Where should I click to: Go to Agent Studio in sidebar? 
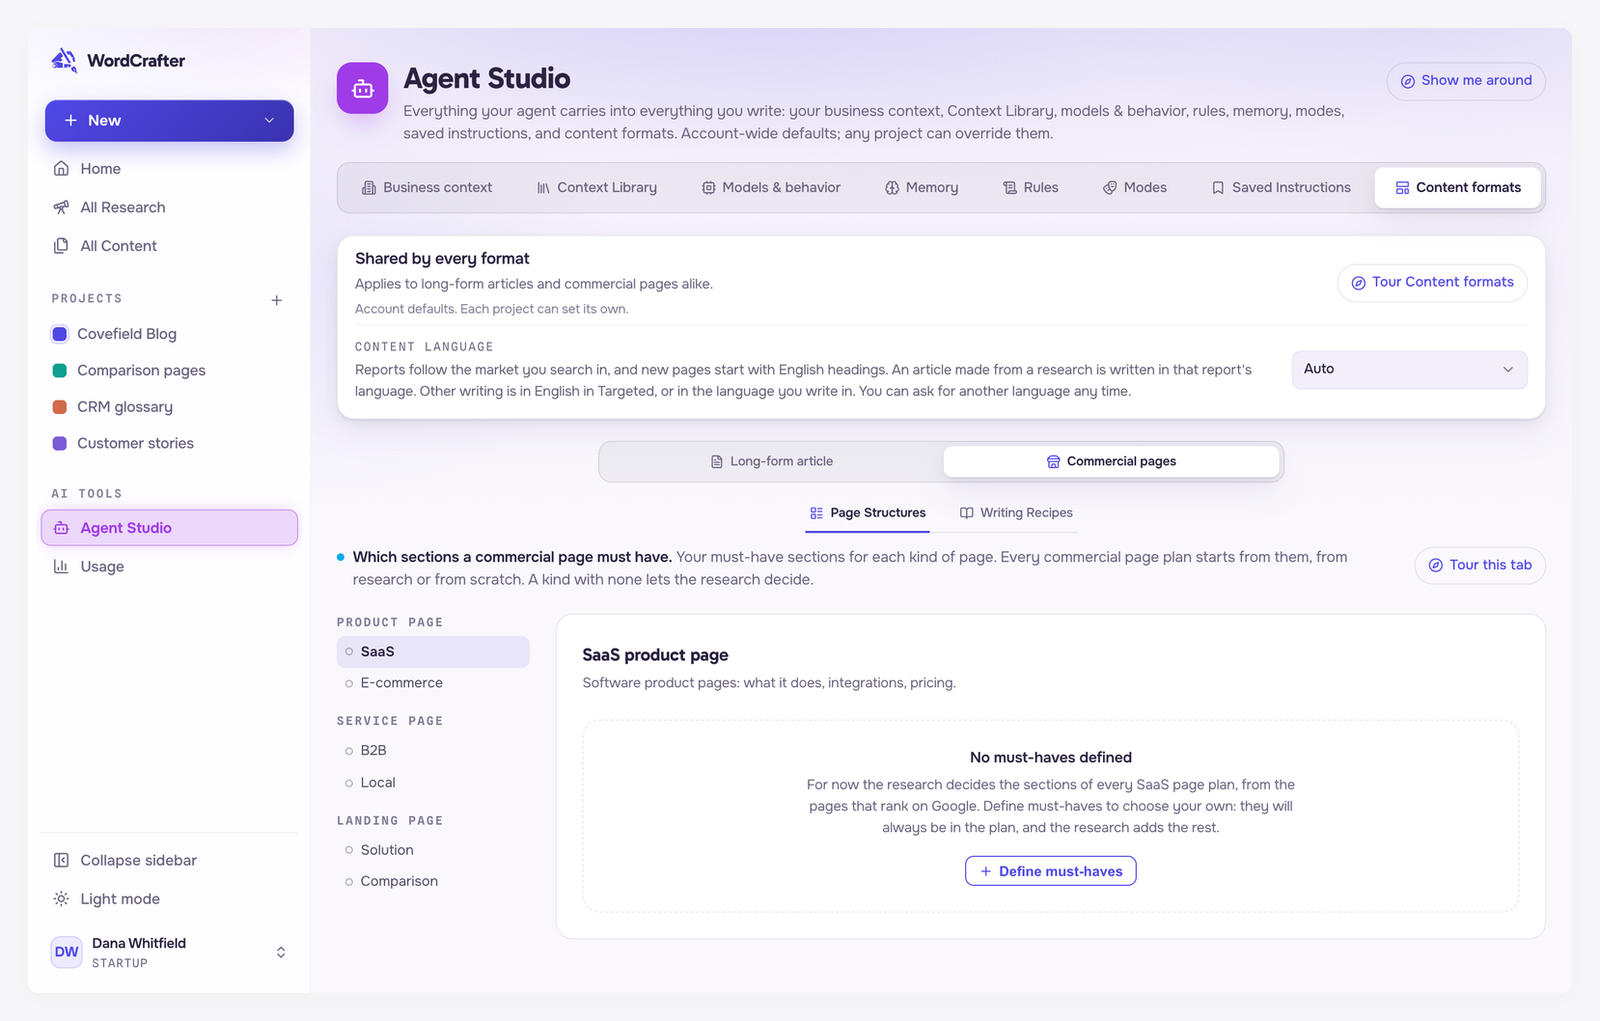point(169,528)
